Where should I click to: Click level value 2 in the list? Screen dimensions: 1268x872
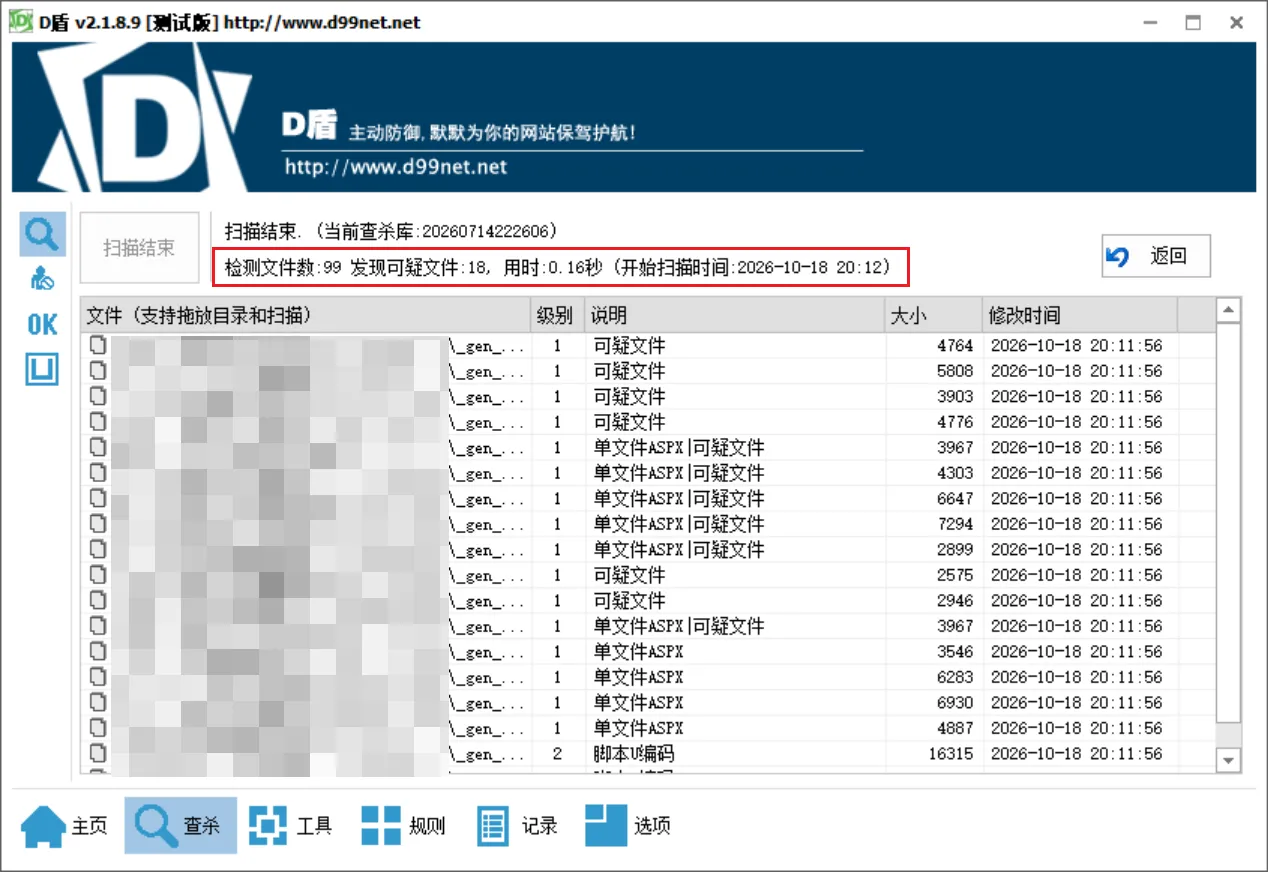[x=557, y=754]
